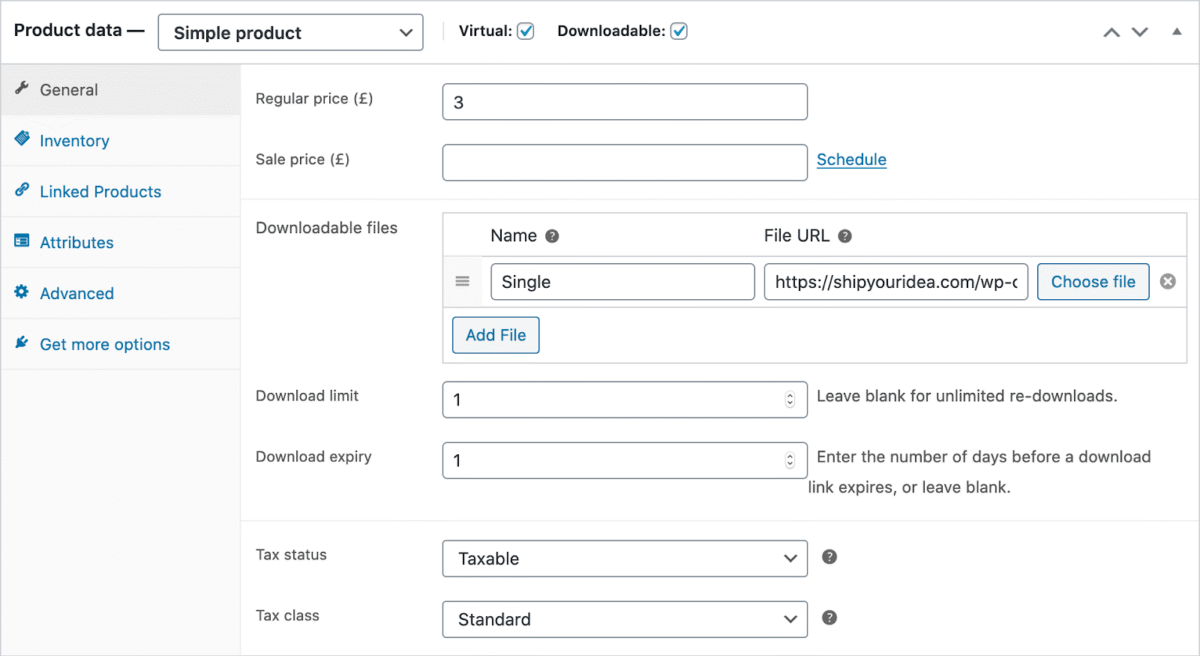Screen dimensions: 1200x656
Task: Open the Tax class dropdown
Action: coord(624,619)
